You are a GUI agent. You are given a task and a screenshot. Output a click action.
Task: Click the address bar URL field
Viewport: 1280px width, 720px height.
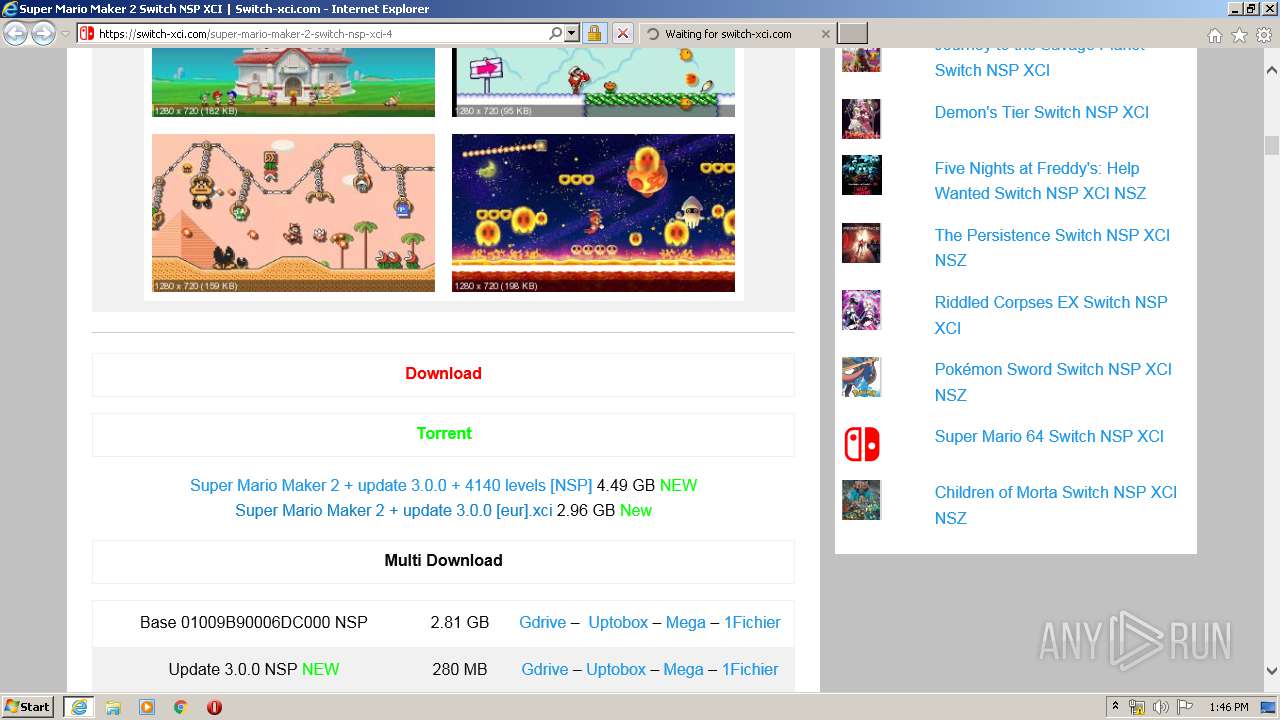coord(320,33)
